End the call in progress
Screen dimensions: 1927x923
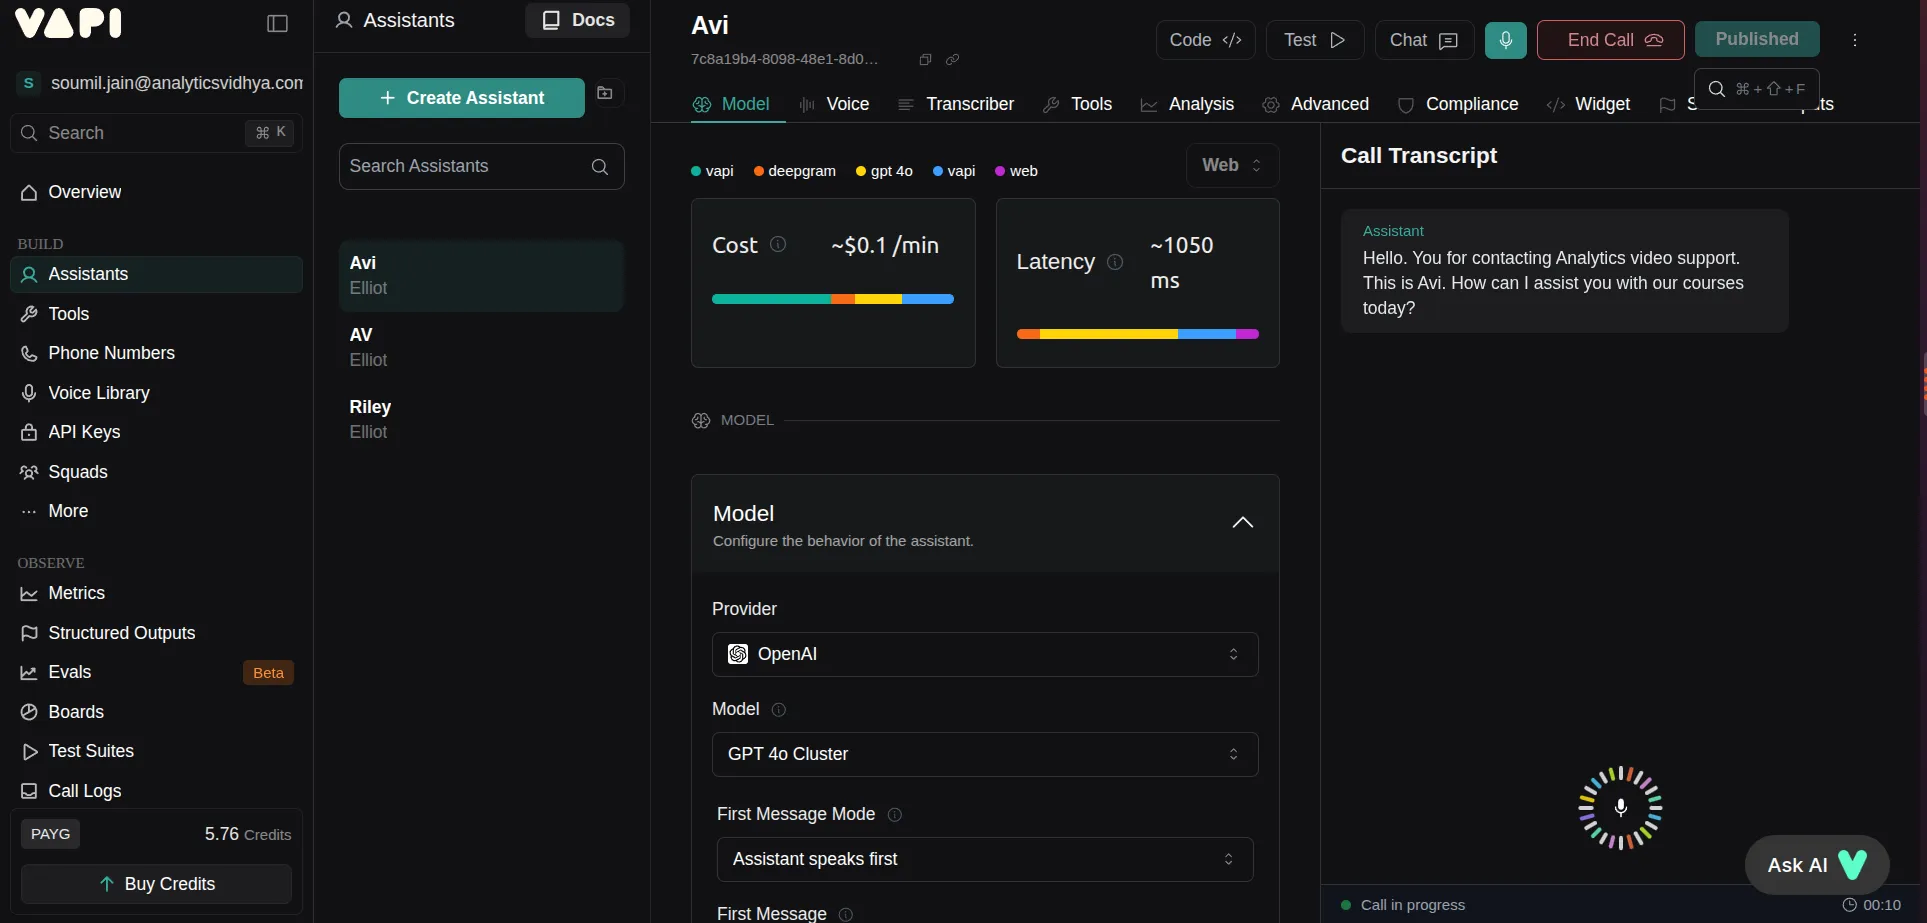(x=1610, y=40)
